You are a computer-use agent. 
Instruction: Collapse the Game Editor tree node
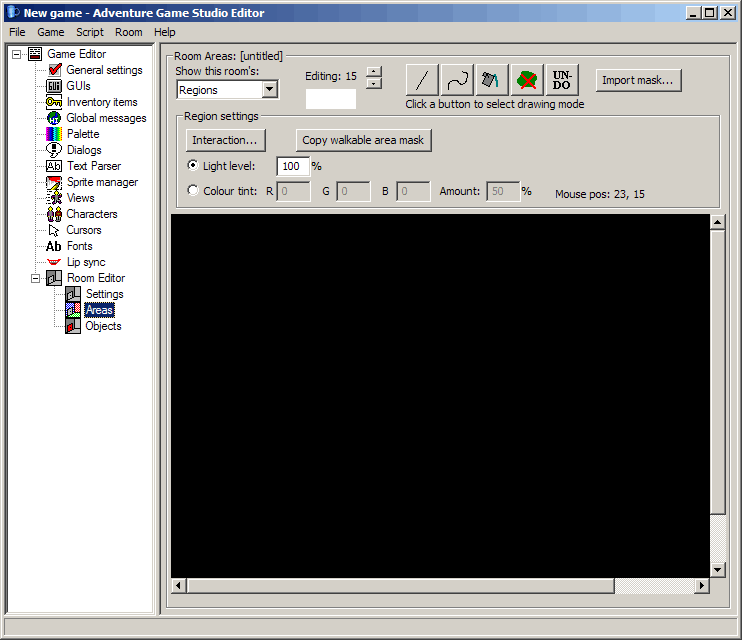(17, 54)
